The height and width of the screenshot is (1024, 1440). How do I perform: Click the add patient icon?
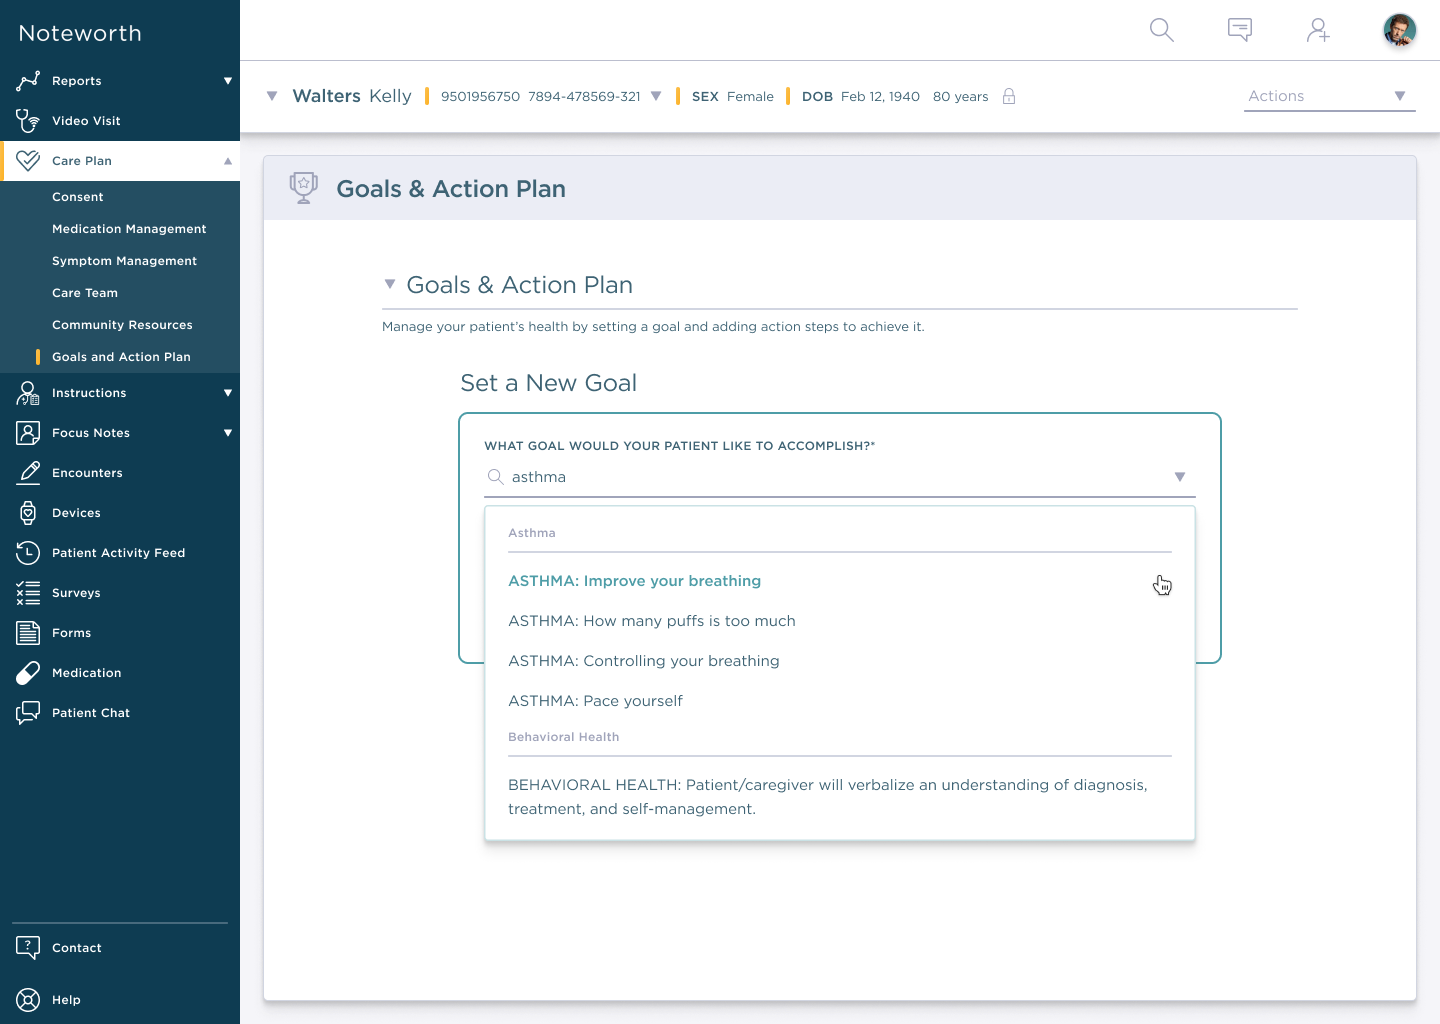[x=1318, y=30]
